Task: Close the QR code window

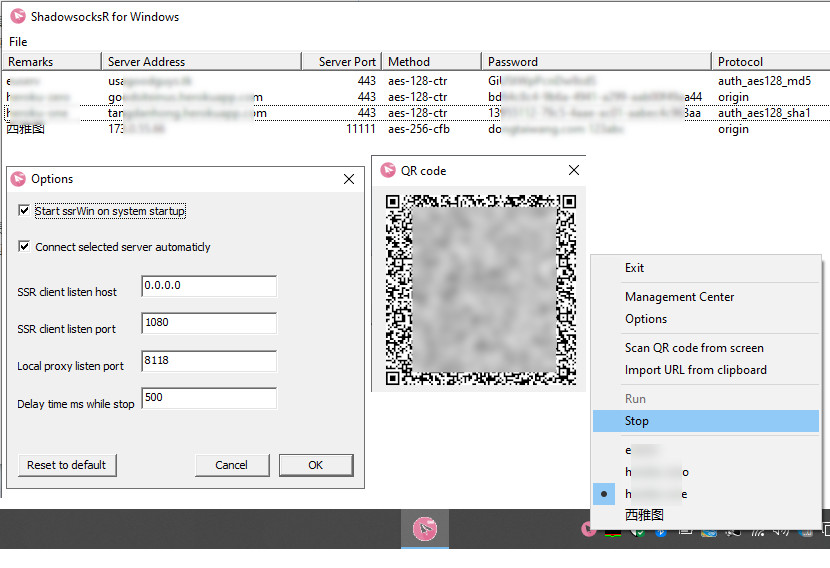Action: pos(574,170)
